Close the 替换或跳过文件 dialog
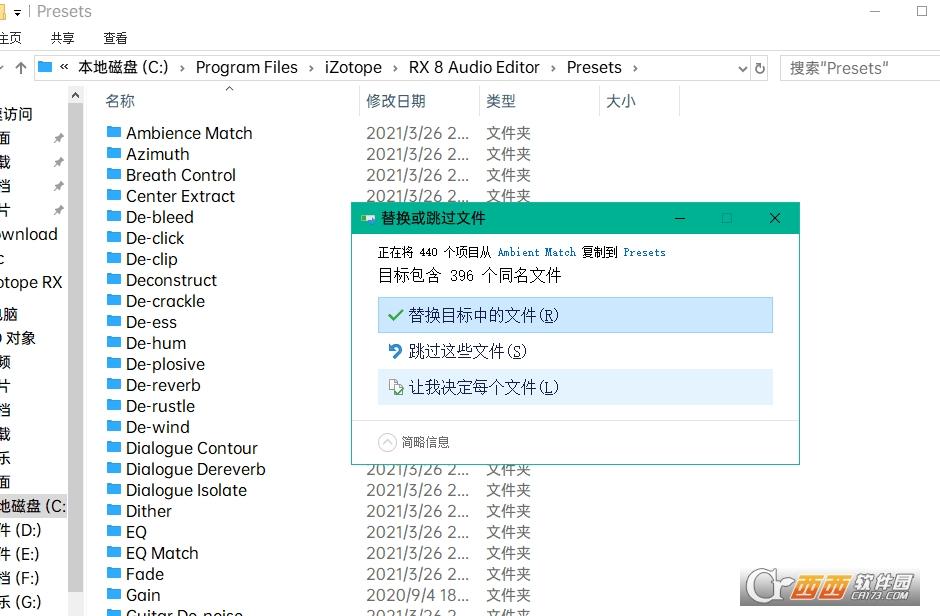The width and height of the screenshot is (940, 616). [x=775, y=218]
